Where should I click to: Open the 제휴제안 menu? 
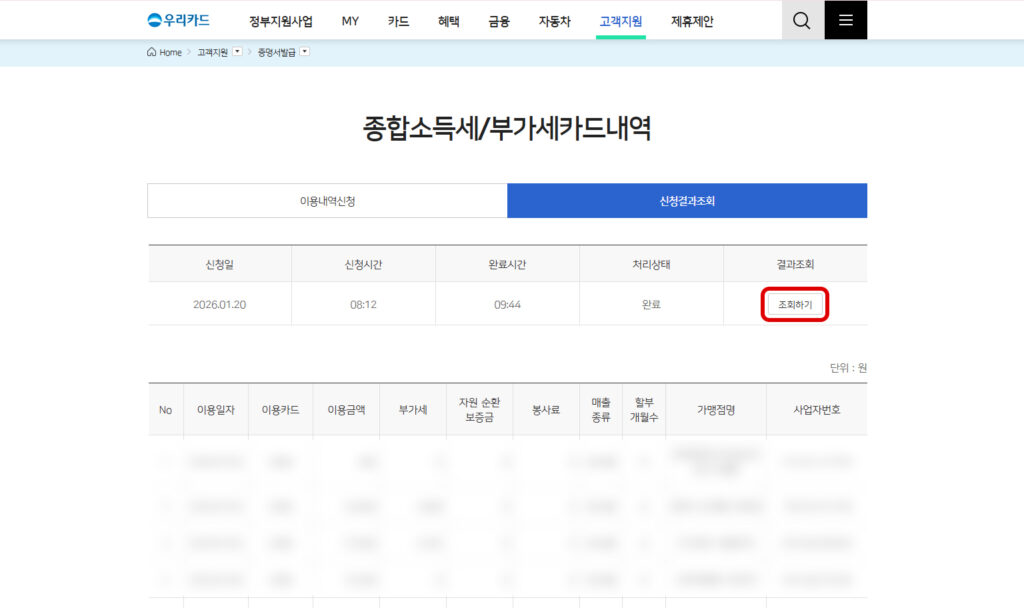[x=691, y=19]
